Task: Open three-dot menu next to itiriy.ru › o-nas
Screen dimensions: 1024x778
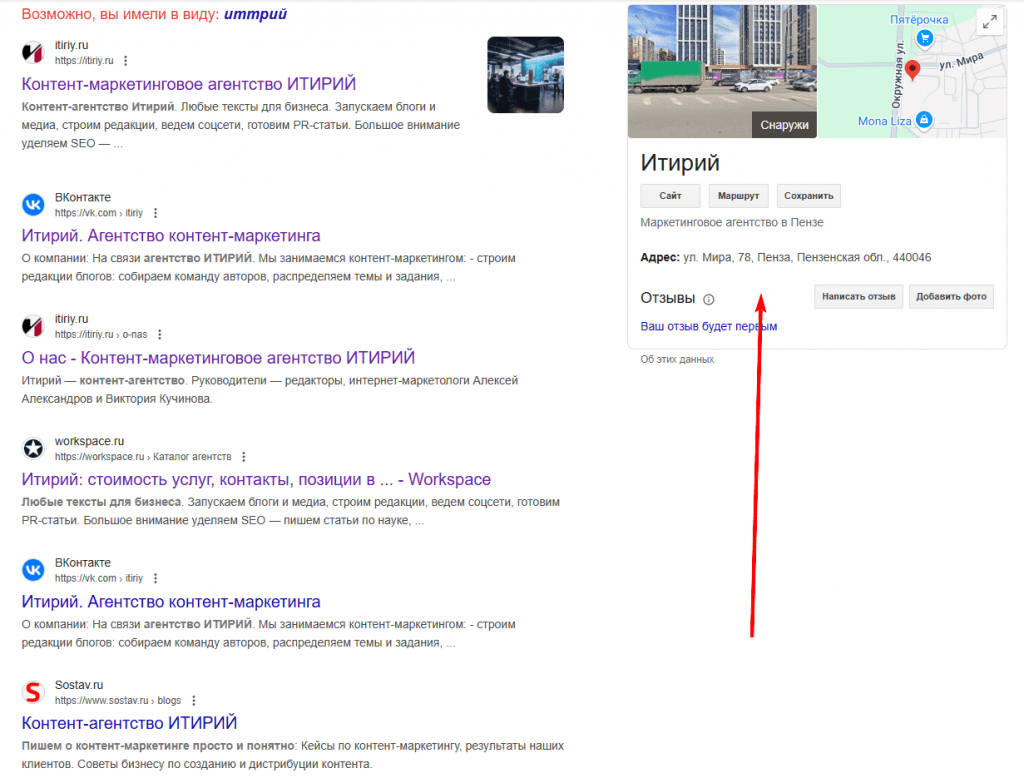Action: (159, 334)
